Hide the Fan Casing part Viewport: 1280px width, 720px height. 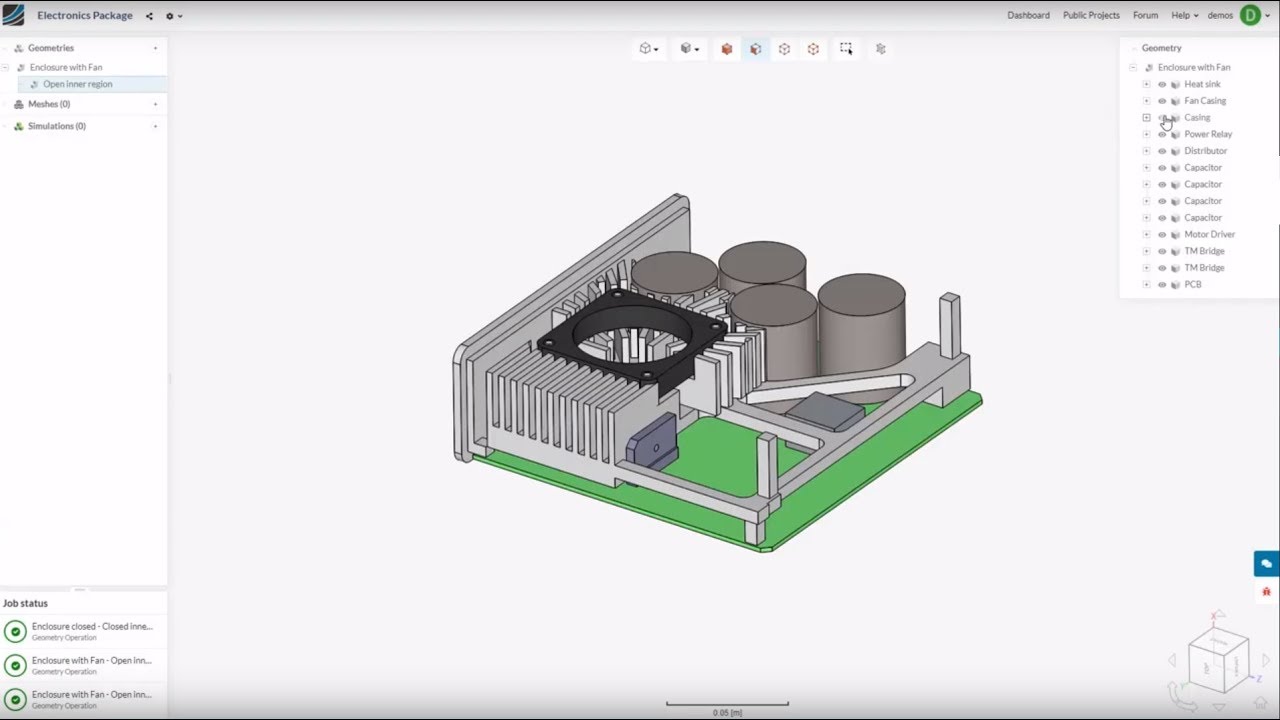pyautogui.click(x=1162, y=101)
